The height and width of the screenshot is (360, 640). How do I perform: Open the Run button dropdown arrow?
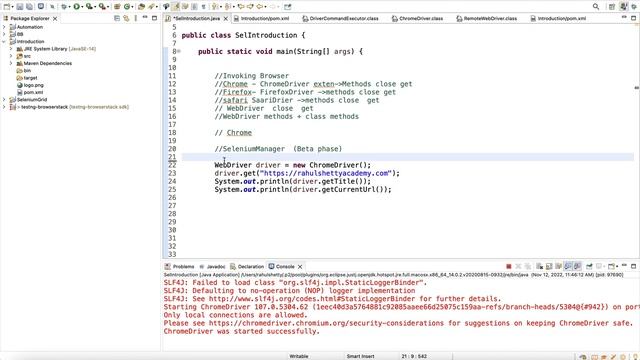82,7
